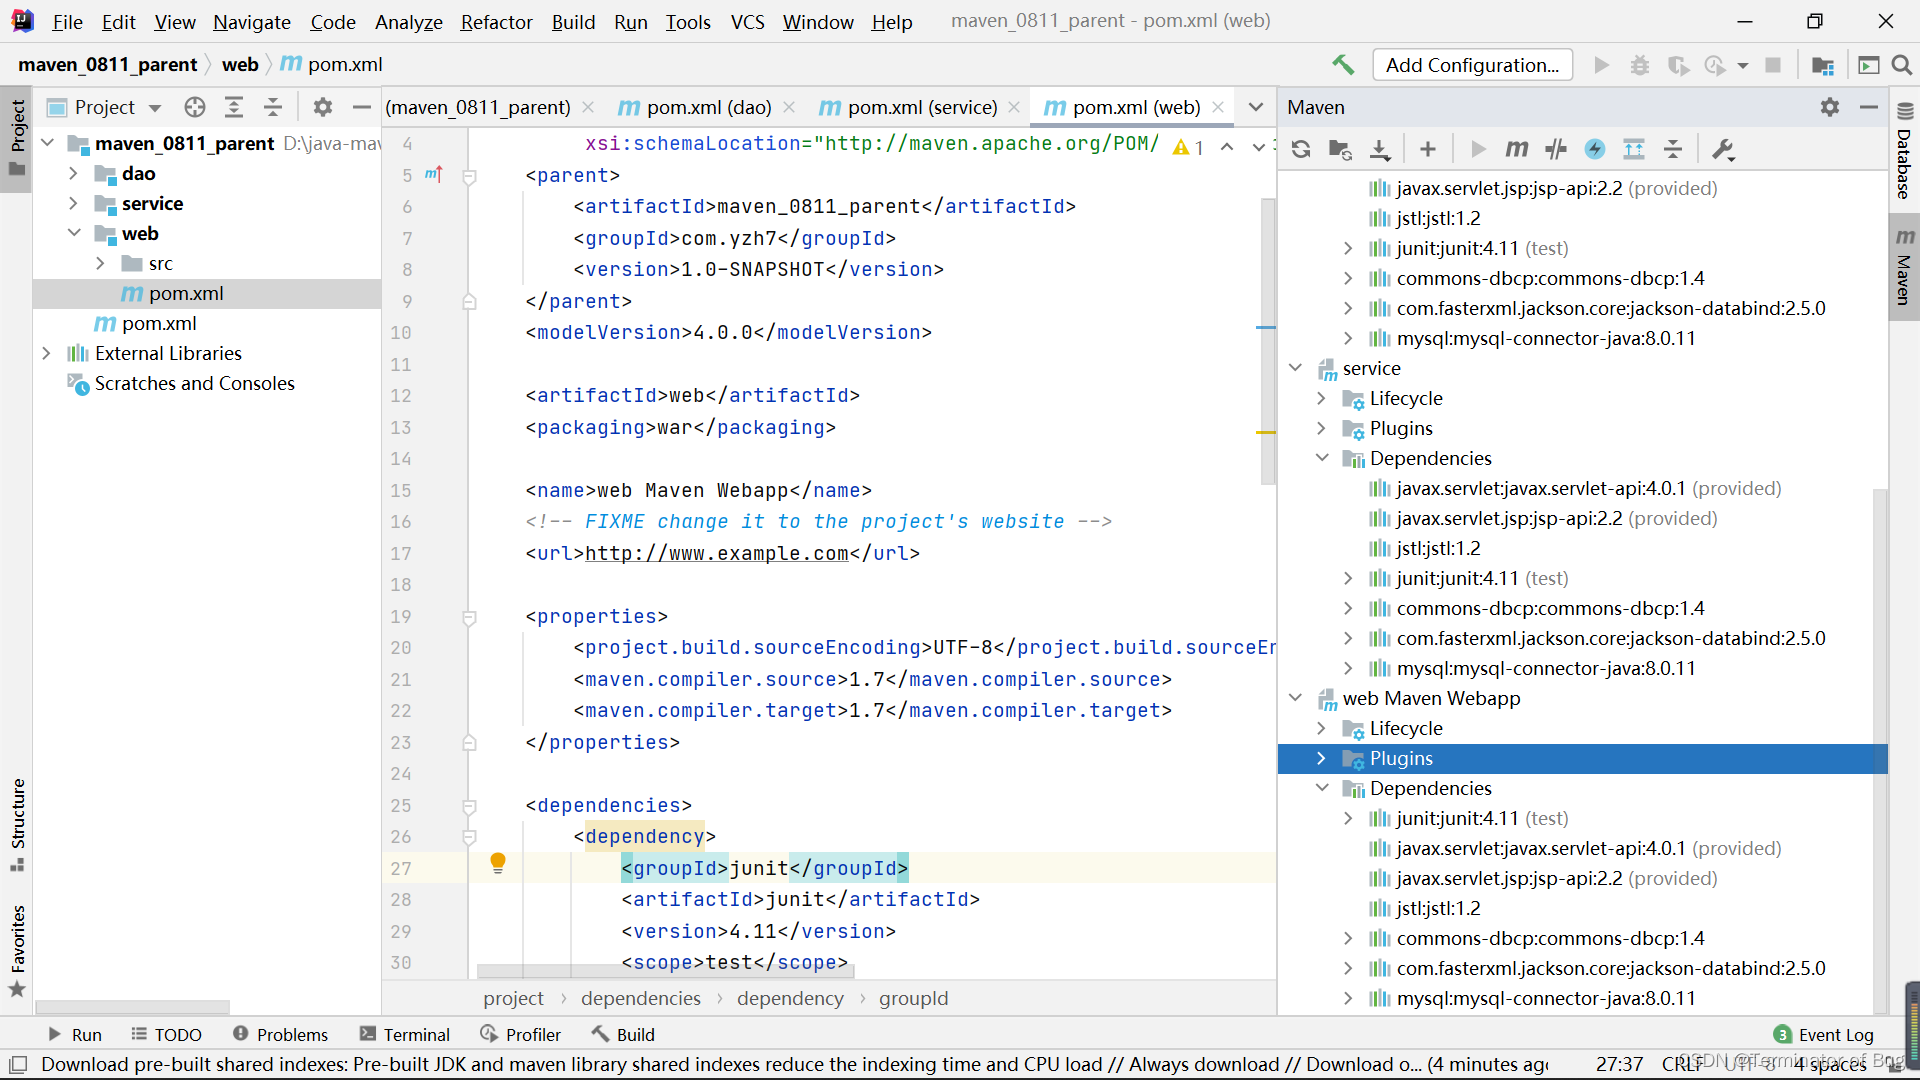The height and width of the screenshot is (1080, 1920).
Task: Switch to pom.xml (service) tab
Action: tap(908, 107)
